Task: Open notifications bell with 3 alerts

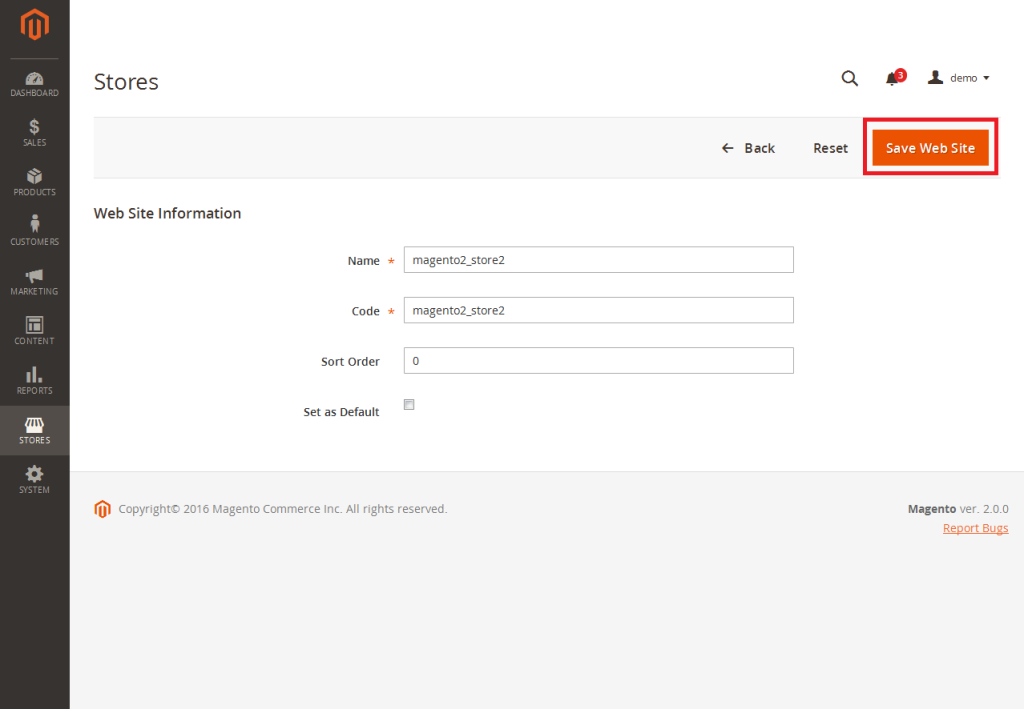Action: [x=892, y=78]
